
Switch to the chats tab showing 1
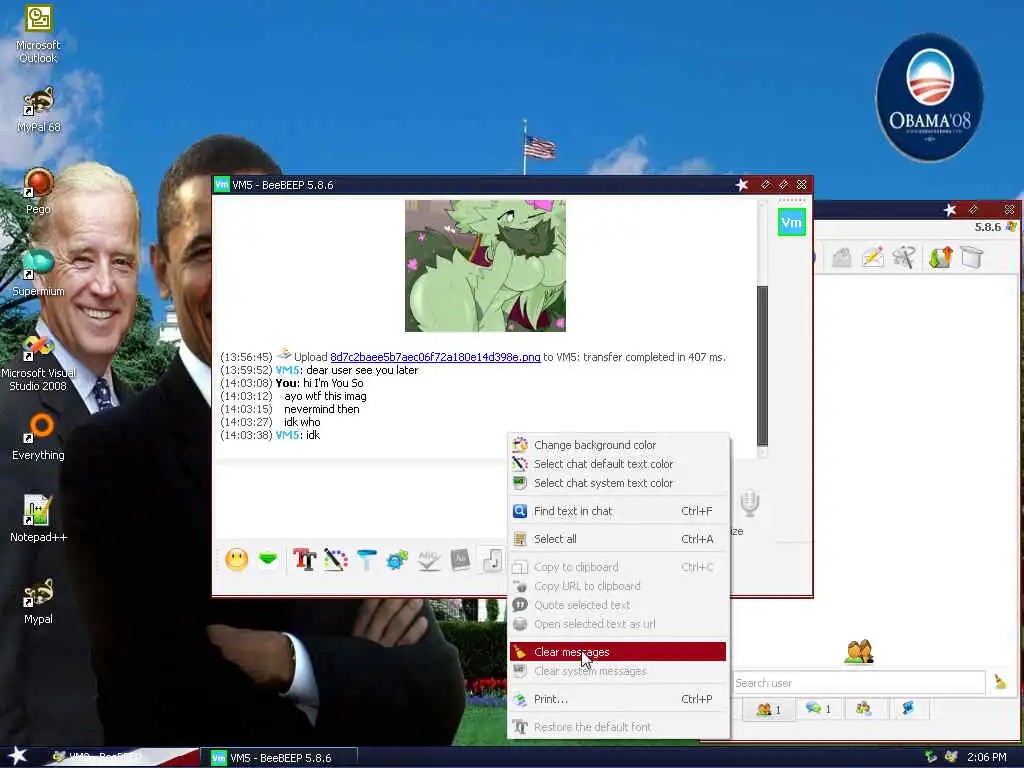pyautogui.click(x=818, y=709)
